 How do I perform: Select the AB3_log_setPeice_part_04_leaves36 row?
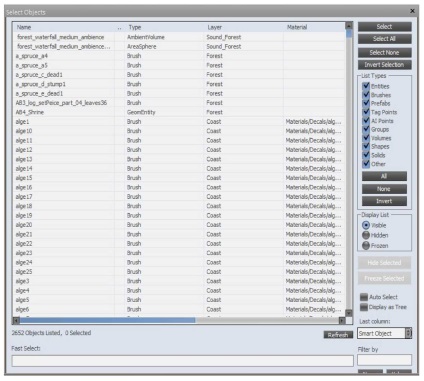coord(179,103)
